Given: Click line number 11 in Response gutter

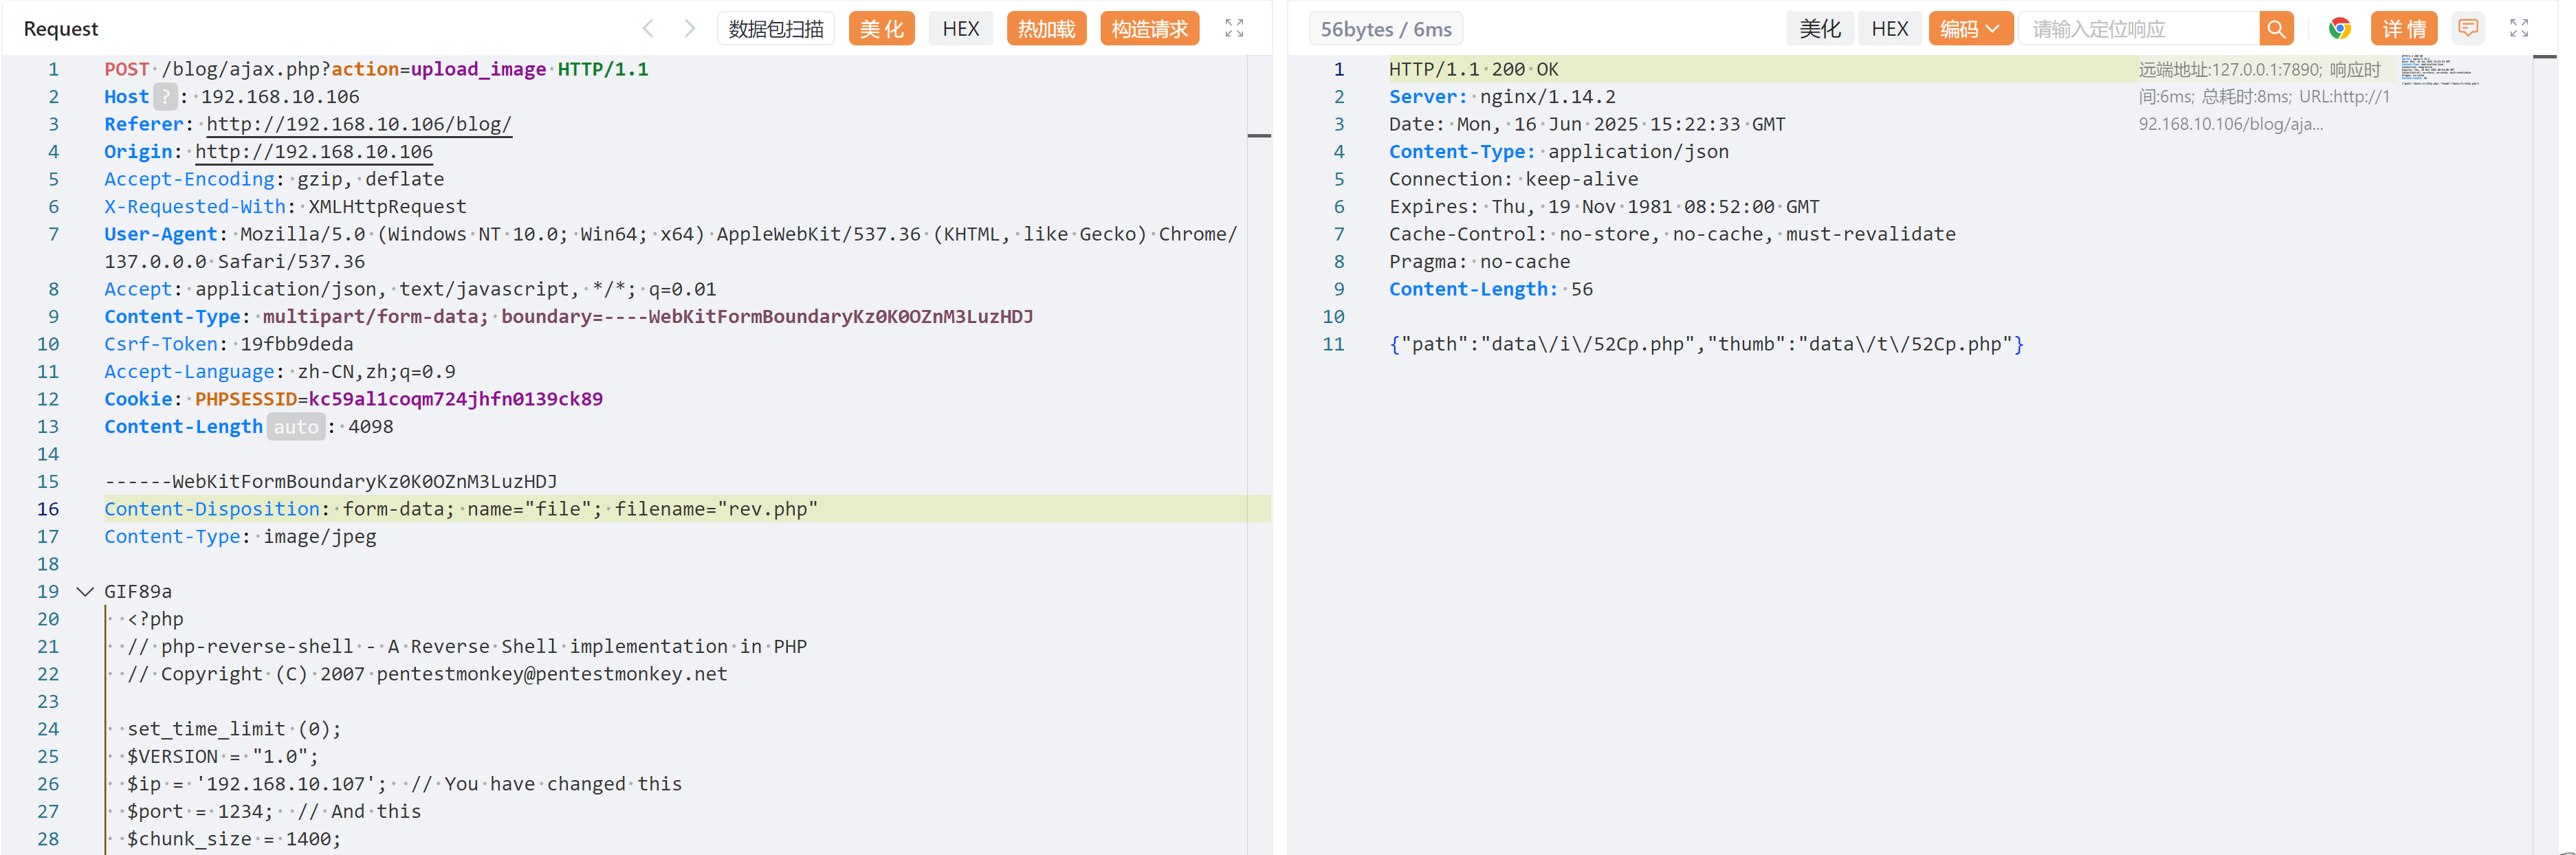Looking at the screenshot, I should coord(1333,344).
